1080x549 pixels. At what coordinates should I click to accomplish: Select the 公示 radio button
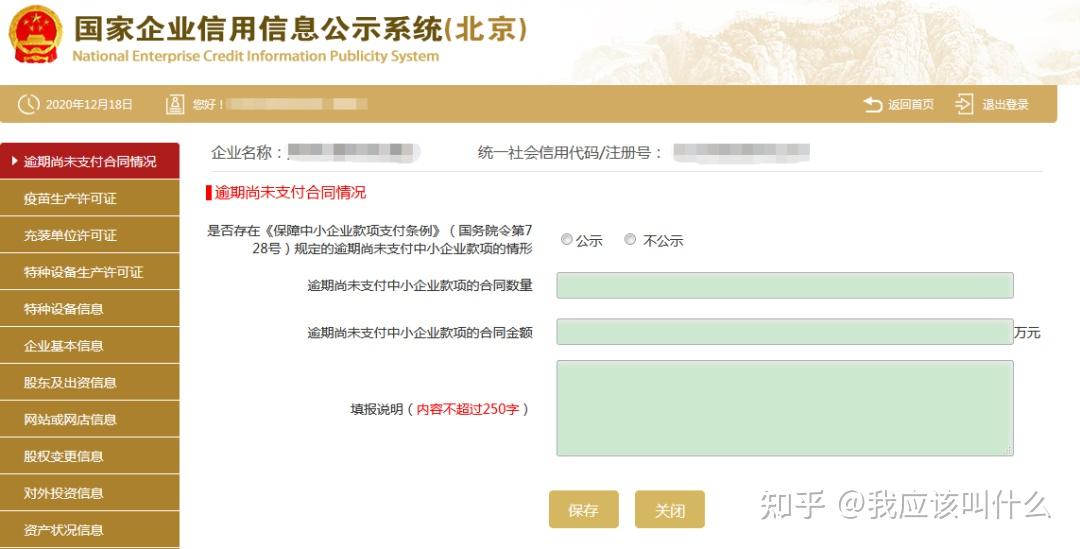(567, 240)
